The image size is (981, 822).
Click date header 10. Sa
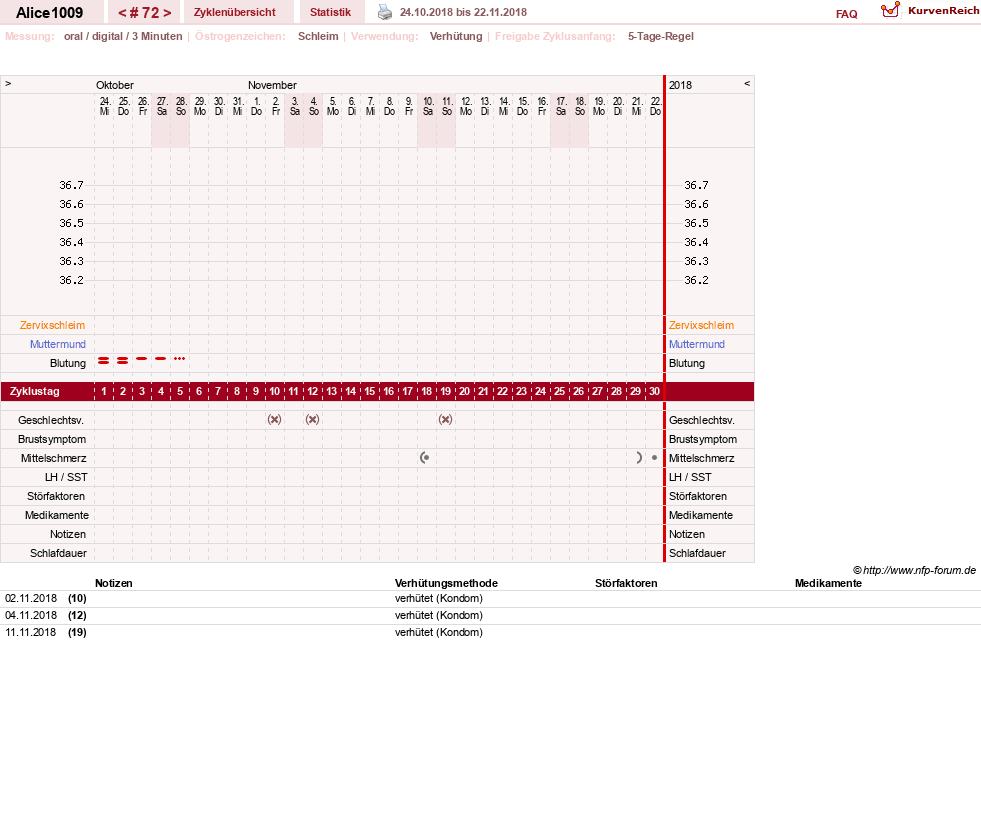(428, 106)
